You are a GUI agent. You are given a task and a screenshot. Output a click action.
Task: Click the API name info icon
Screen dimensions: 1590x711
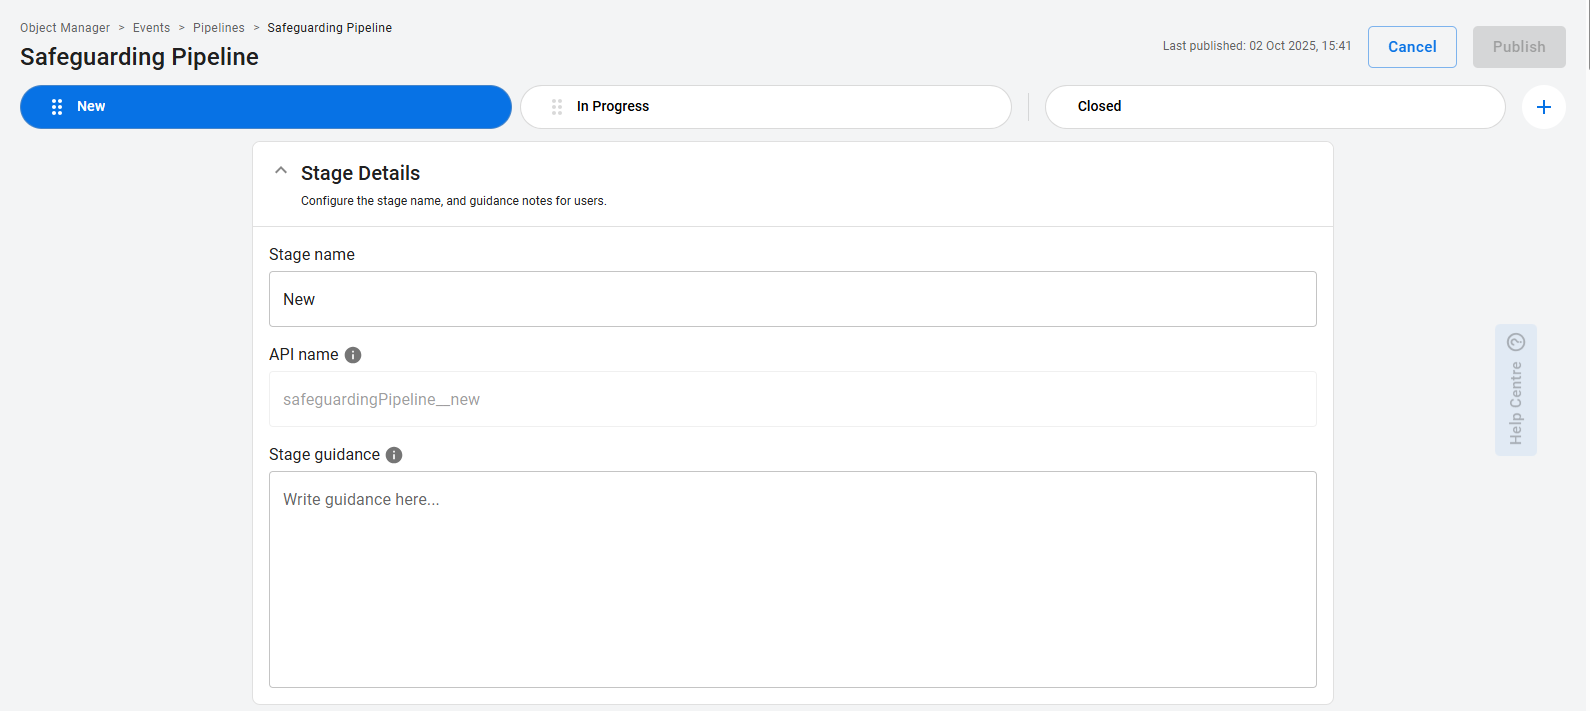353,355
